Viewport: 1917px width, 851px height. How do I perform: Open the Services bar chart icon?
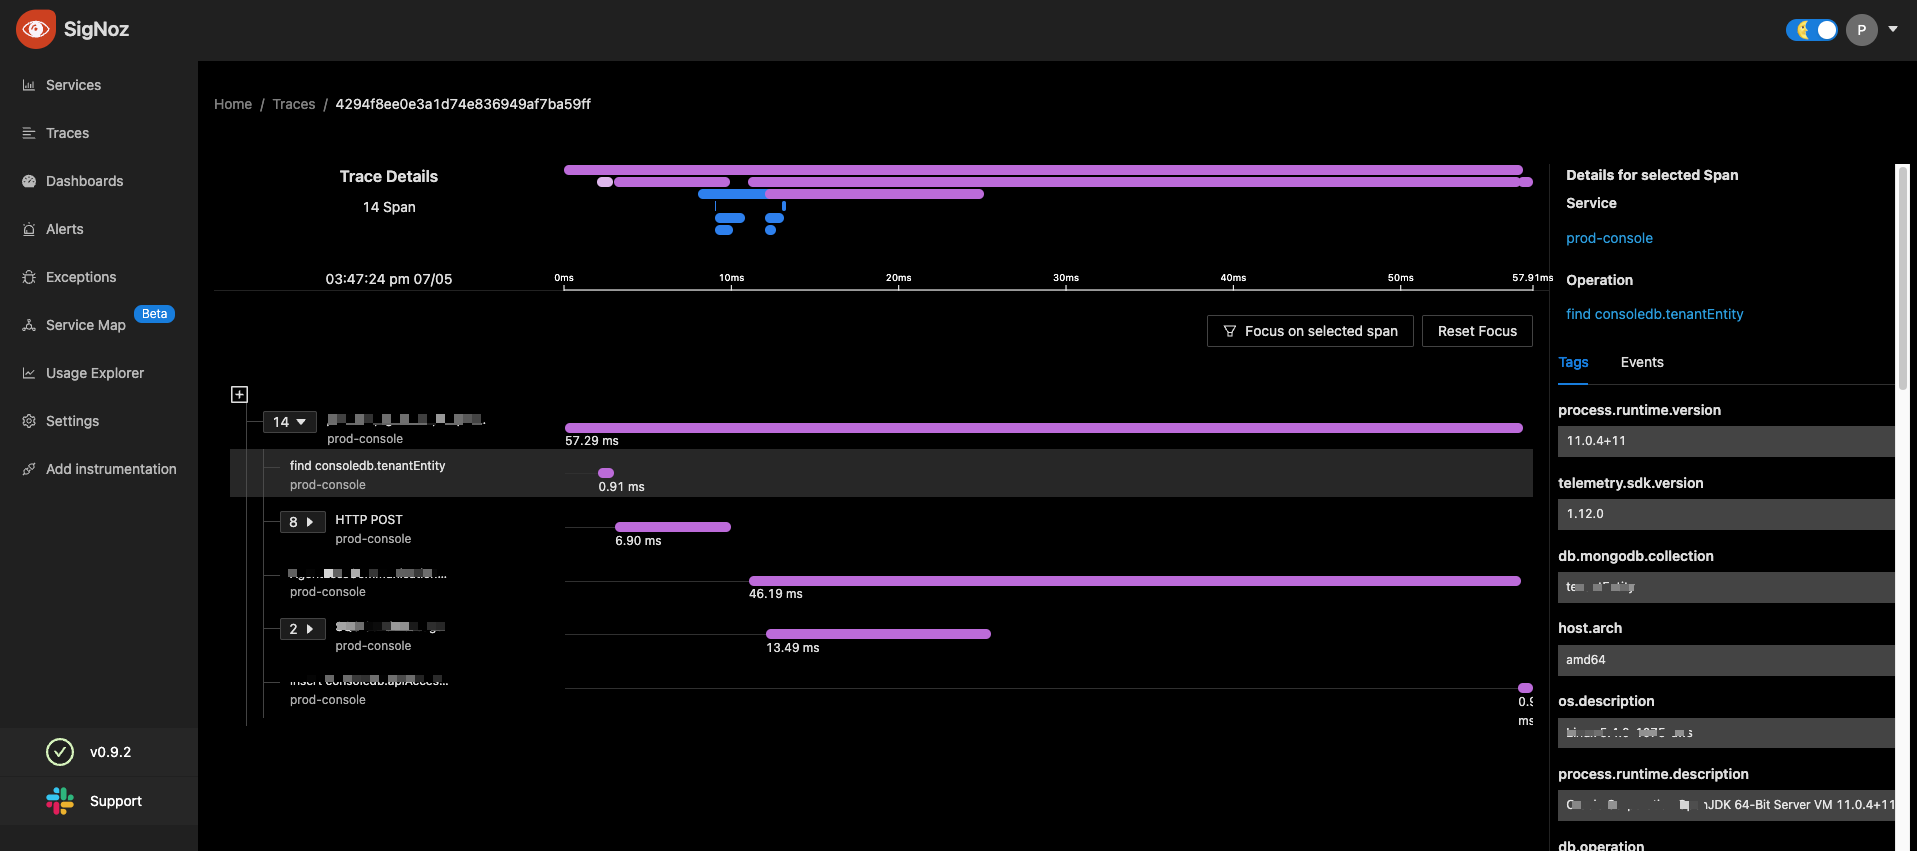29,85
